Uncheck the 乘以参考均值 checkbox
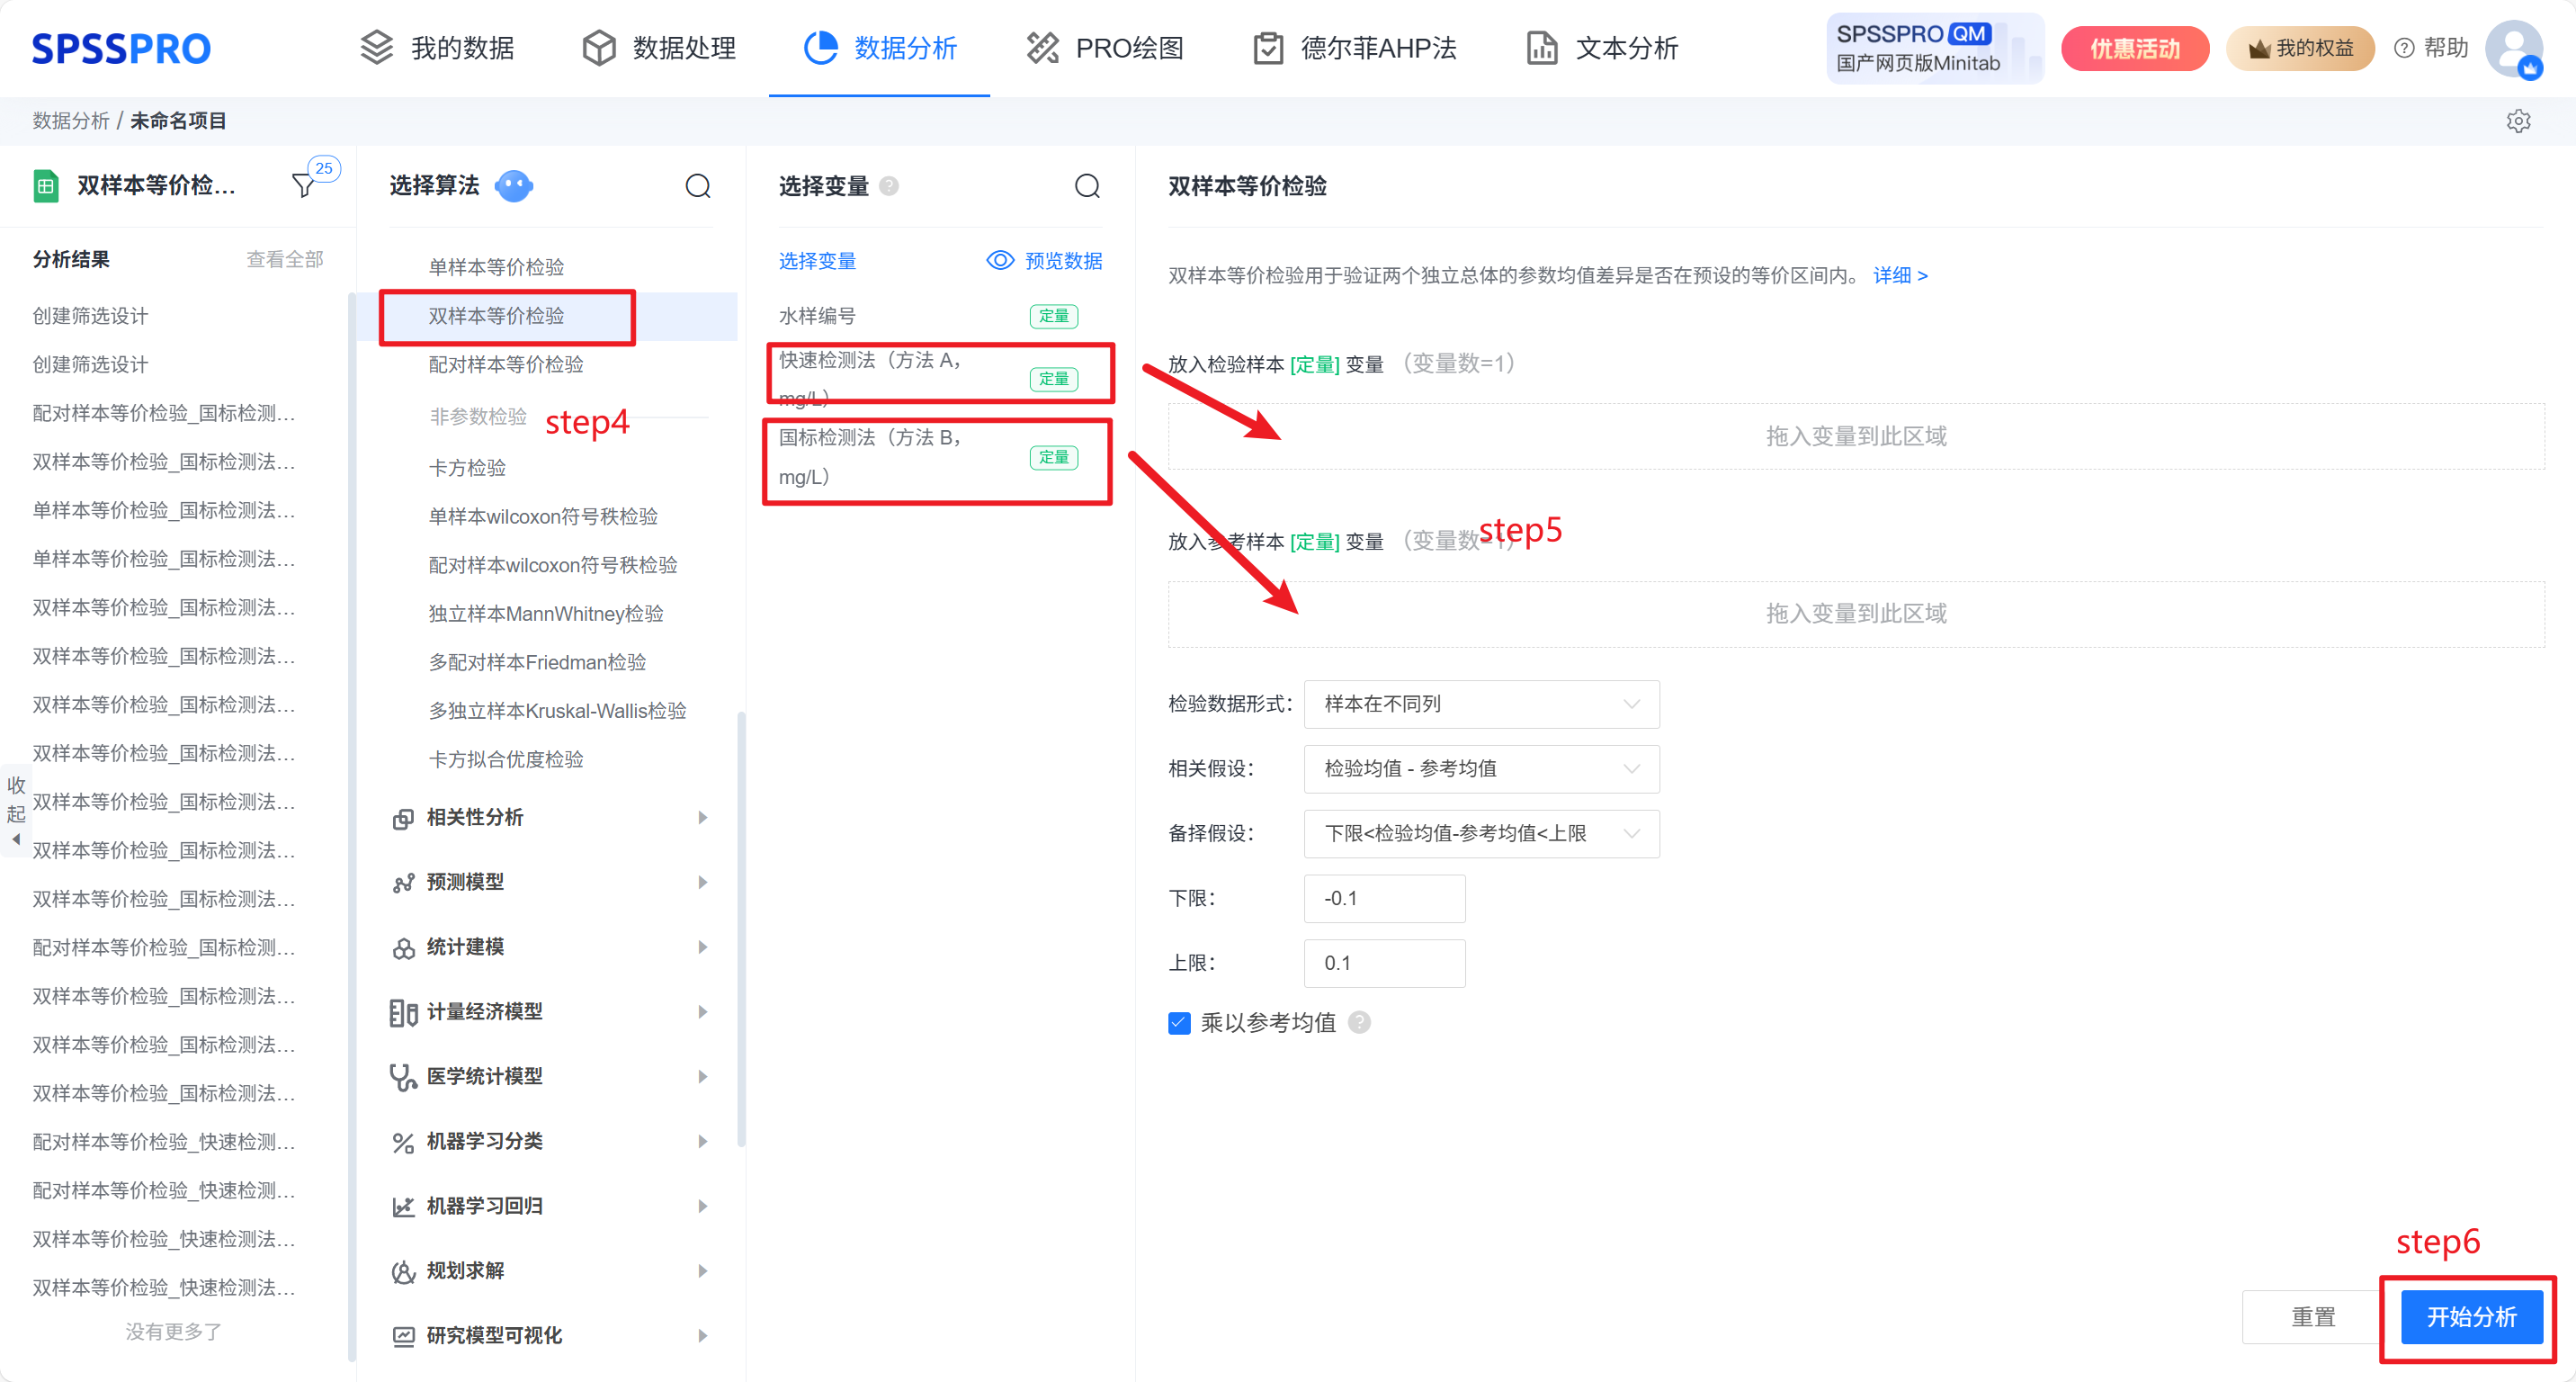Screen dimensions: 2576x1382 pos(1179,1022)
